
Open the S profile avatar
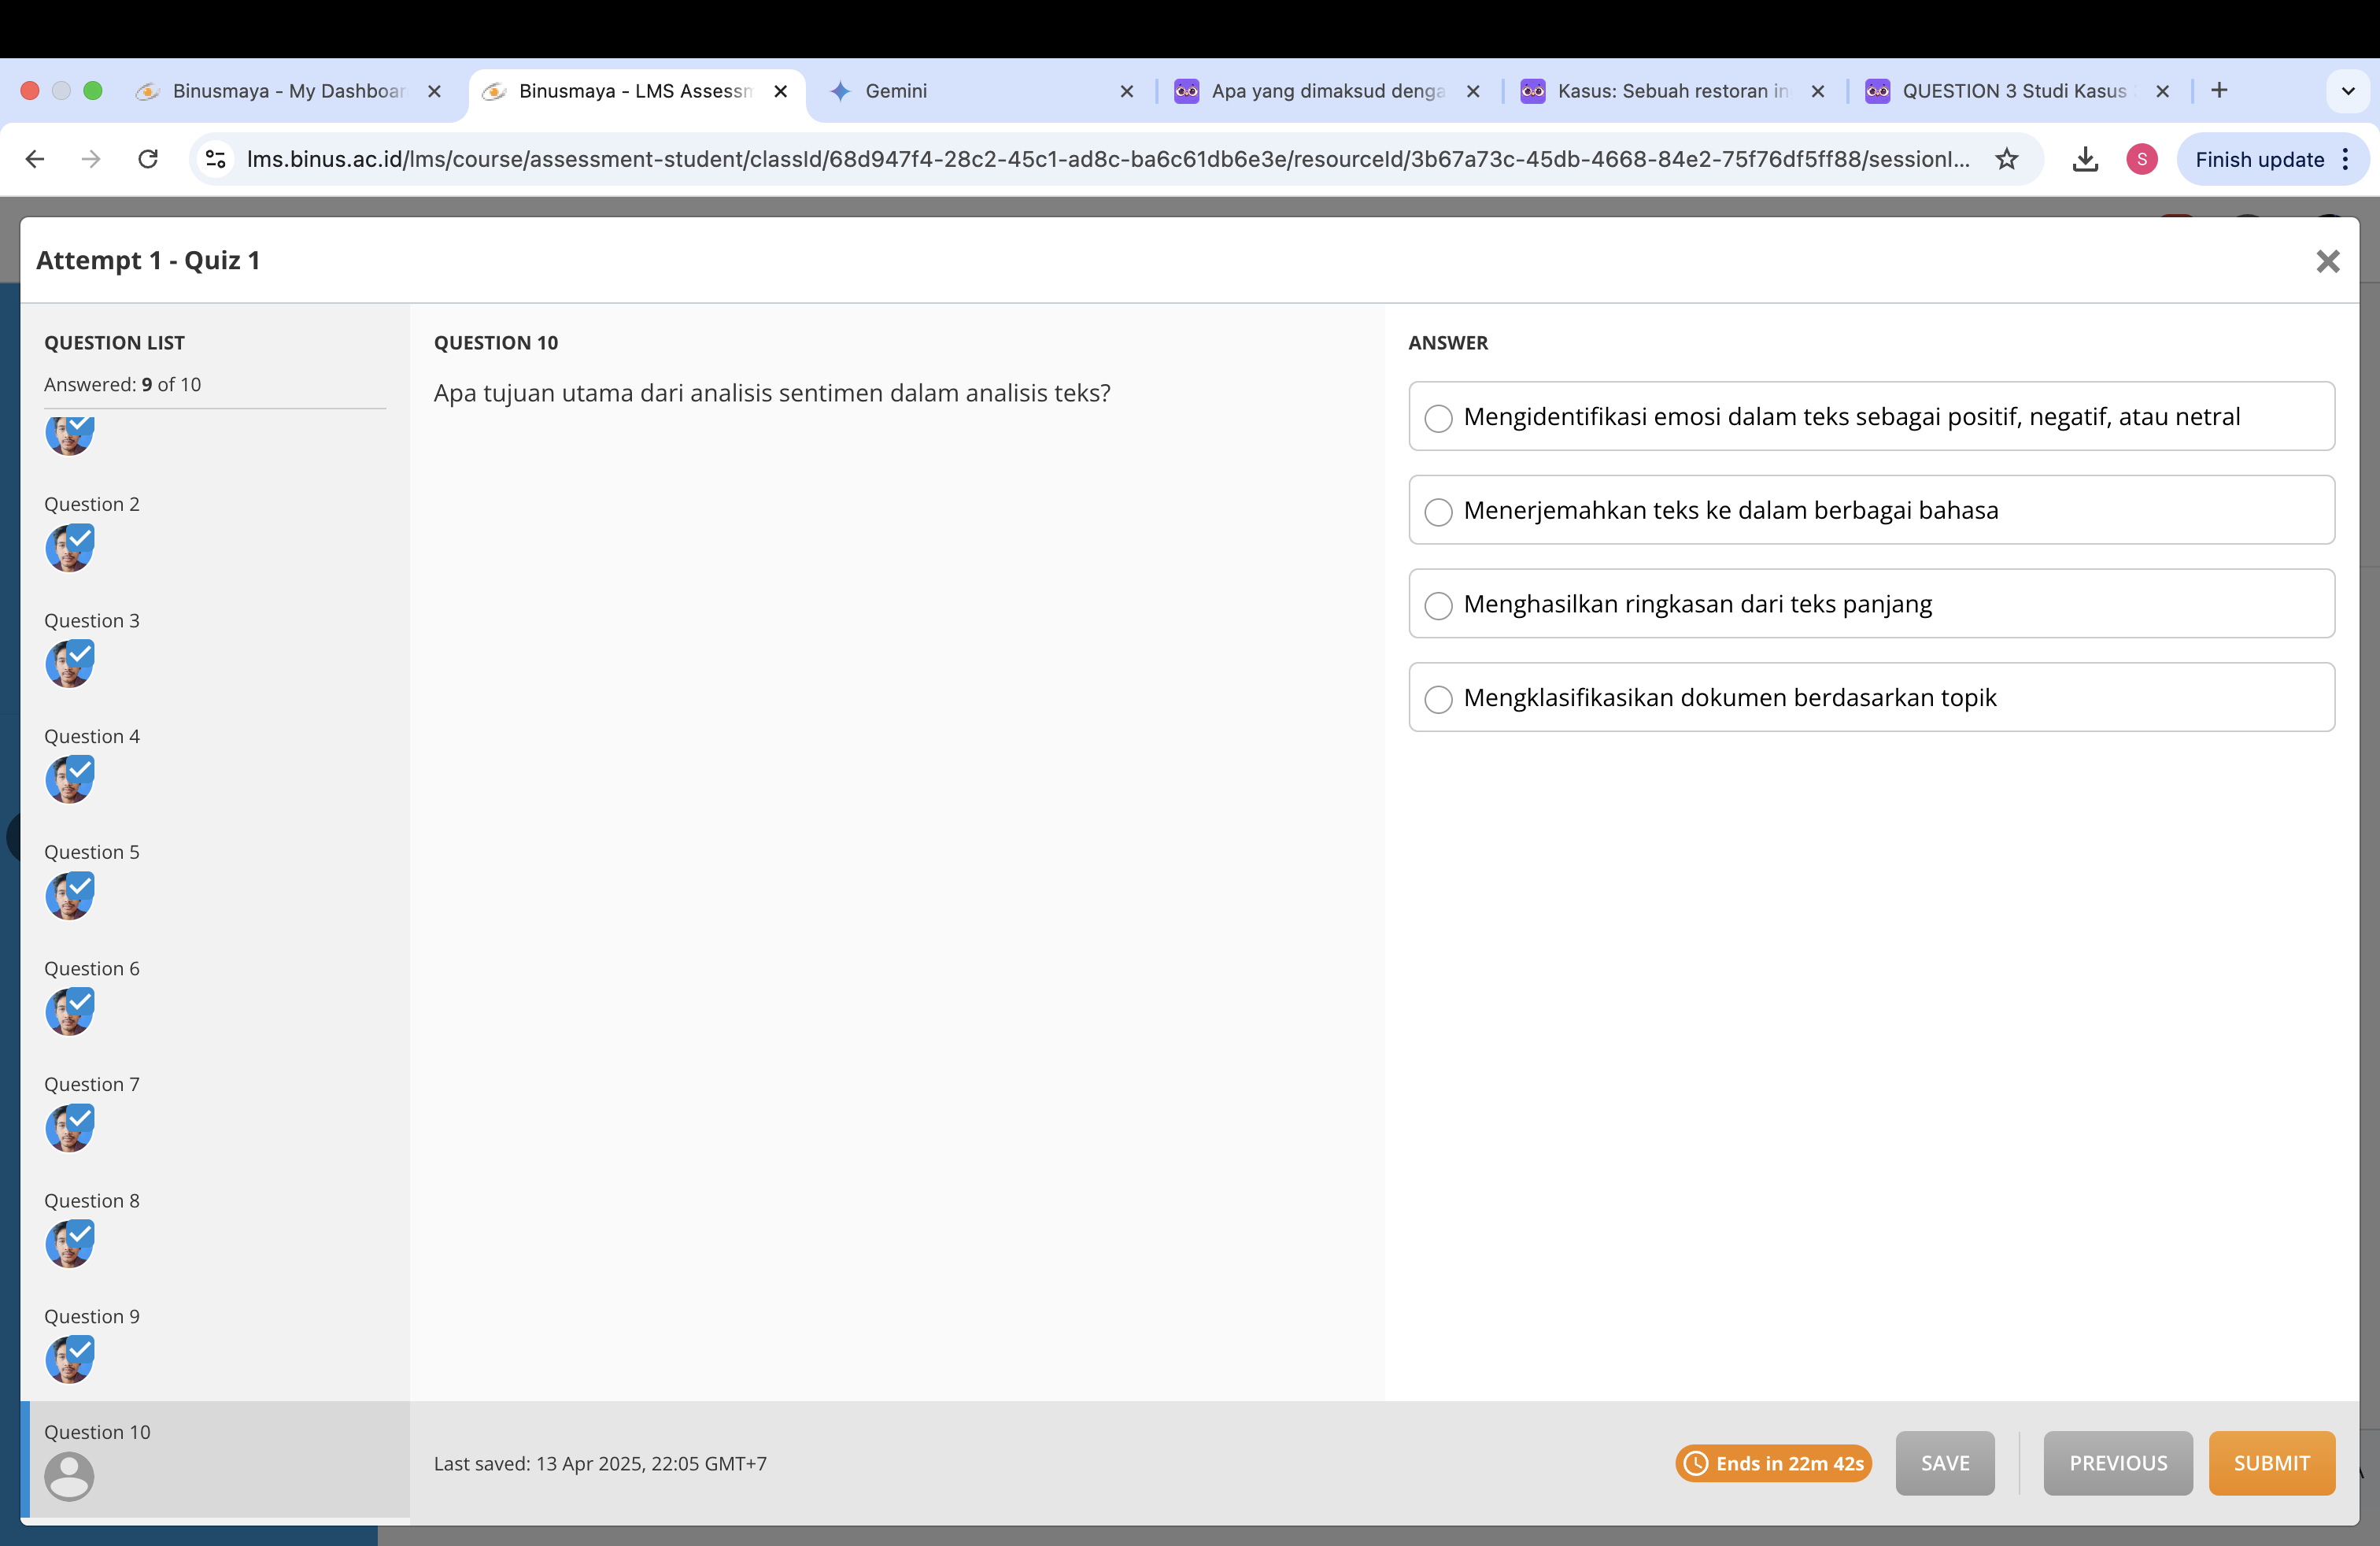tap(2141, 159)
